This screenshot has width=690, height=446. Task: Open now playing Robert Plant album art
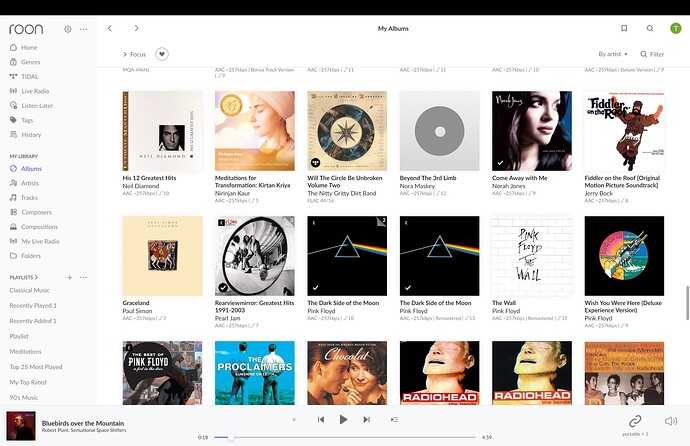click(x=21, y=426)
